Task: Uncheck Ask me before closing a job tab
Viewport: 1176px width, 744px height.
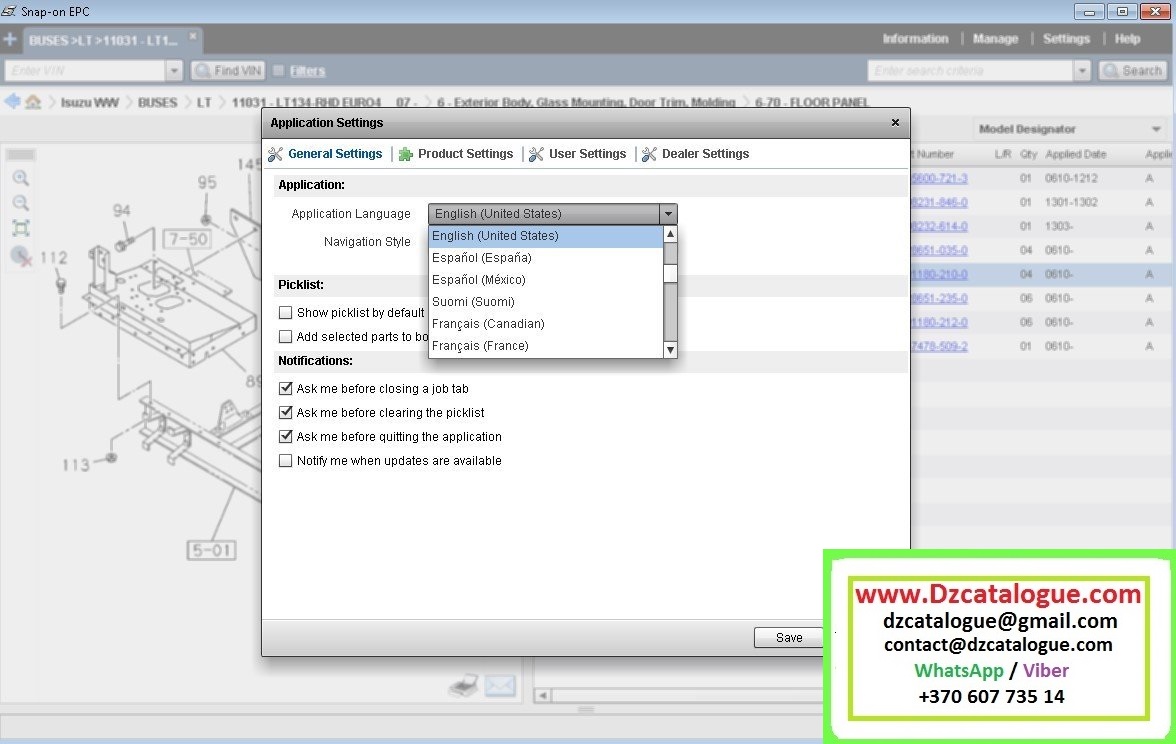Action: click(285, 388)
